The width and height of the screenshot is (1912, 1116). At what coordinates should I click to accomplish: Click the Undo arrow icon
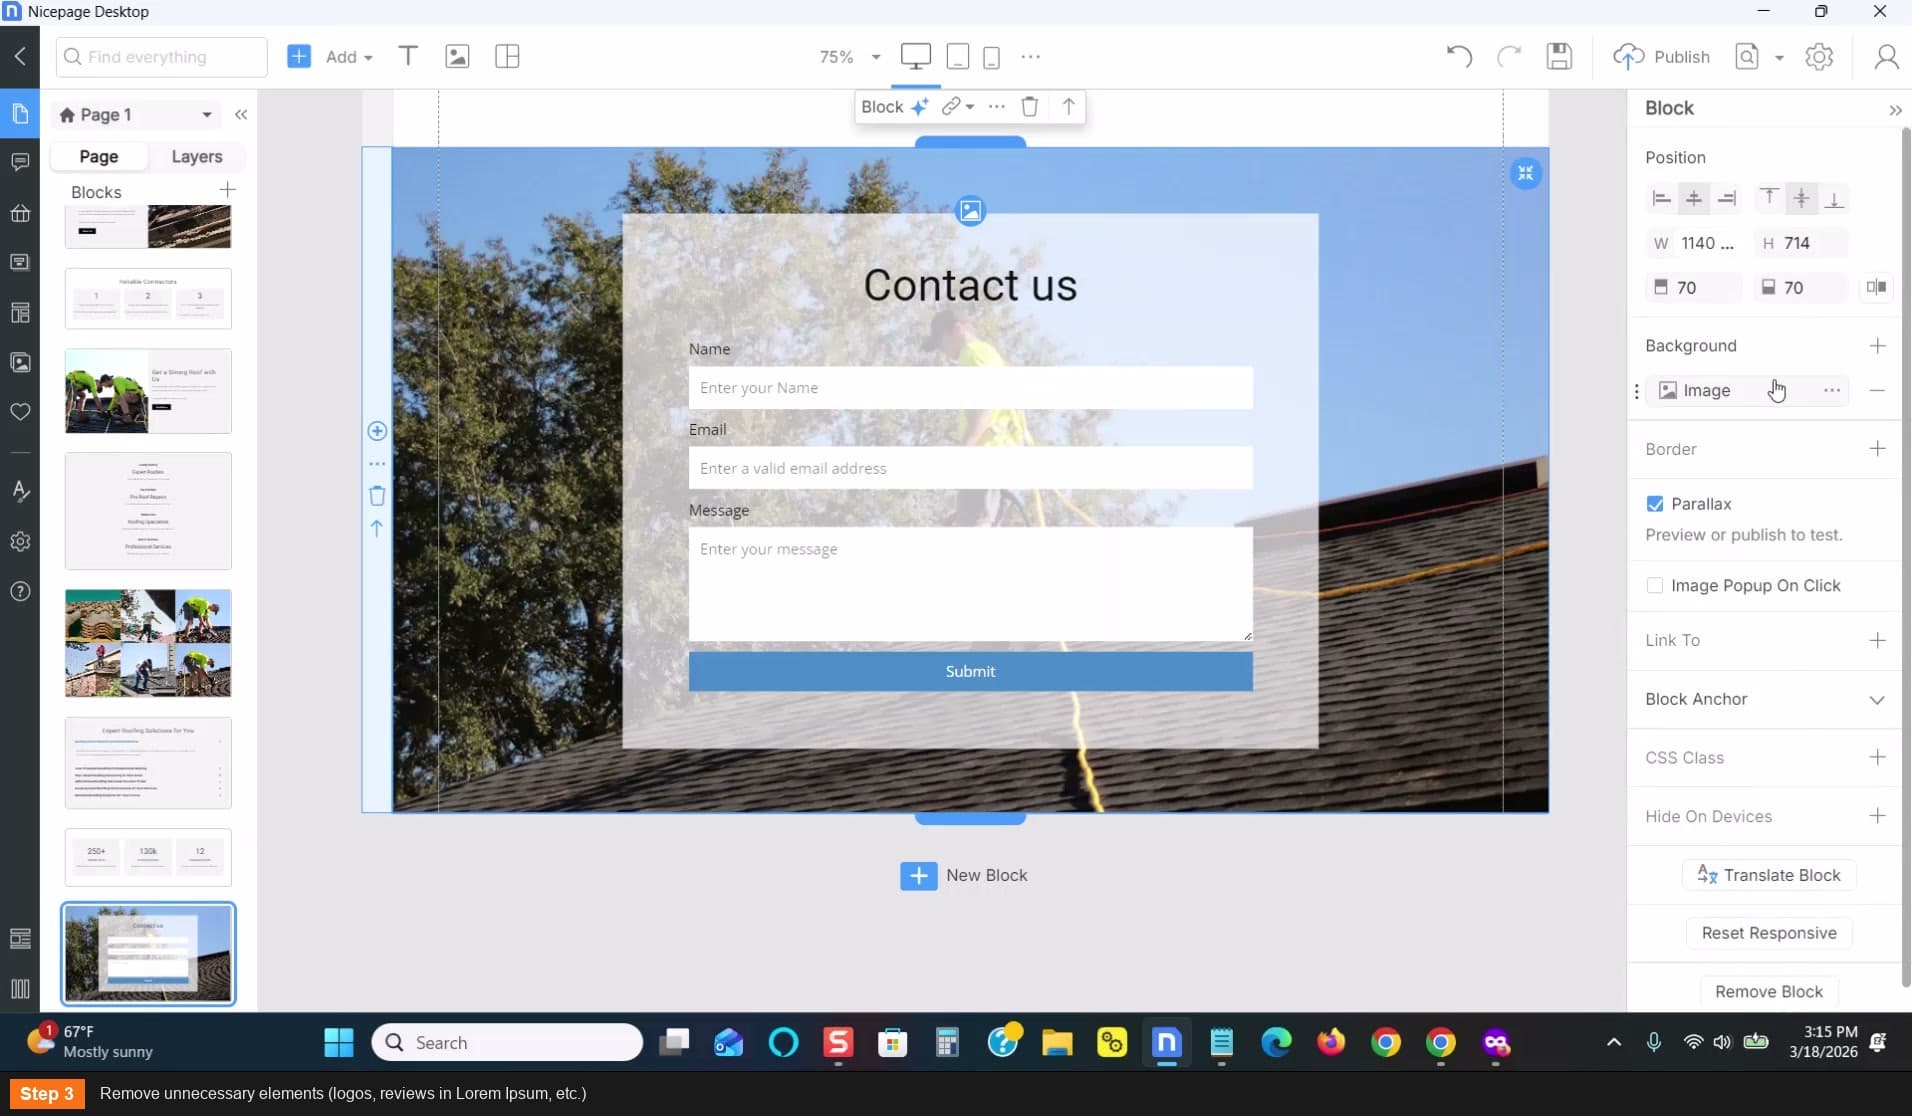[x=1459, y=56]
